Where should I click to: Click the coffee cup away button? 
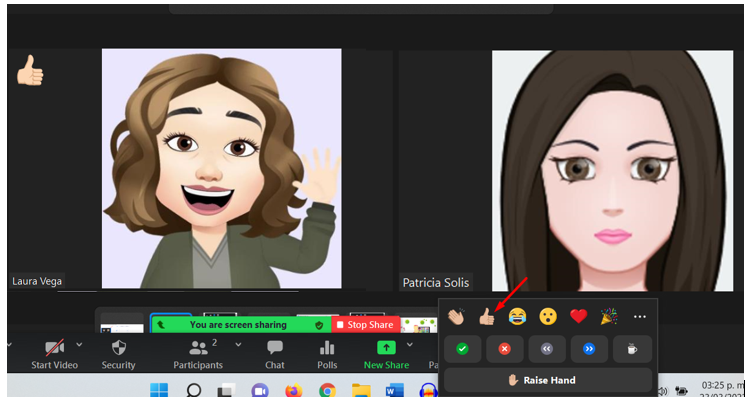click(x=632, y=349)
